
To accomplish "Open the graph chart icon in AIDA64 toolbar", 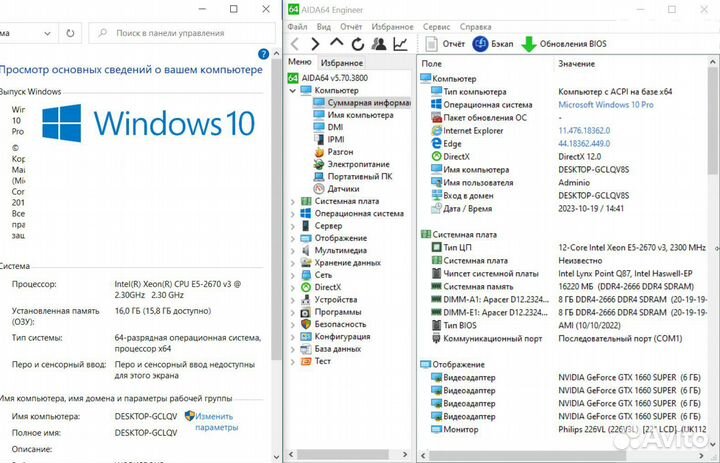I will coord(400,44).
